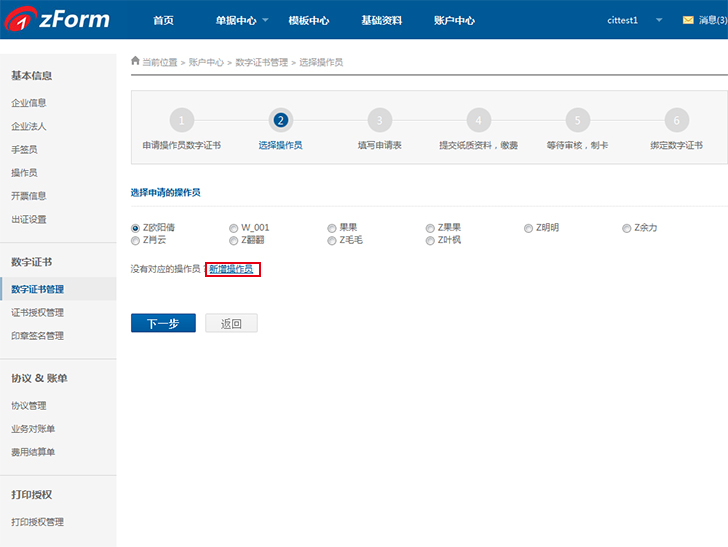Viewport: 728px width, 547px height.
Task: Click step 3 circle 填写申请表
Action: click(x=379, y=121)
